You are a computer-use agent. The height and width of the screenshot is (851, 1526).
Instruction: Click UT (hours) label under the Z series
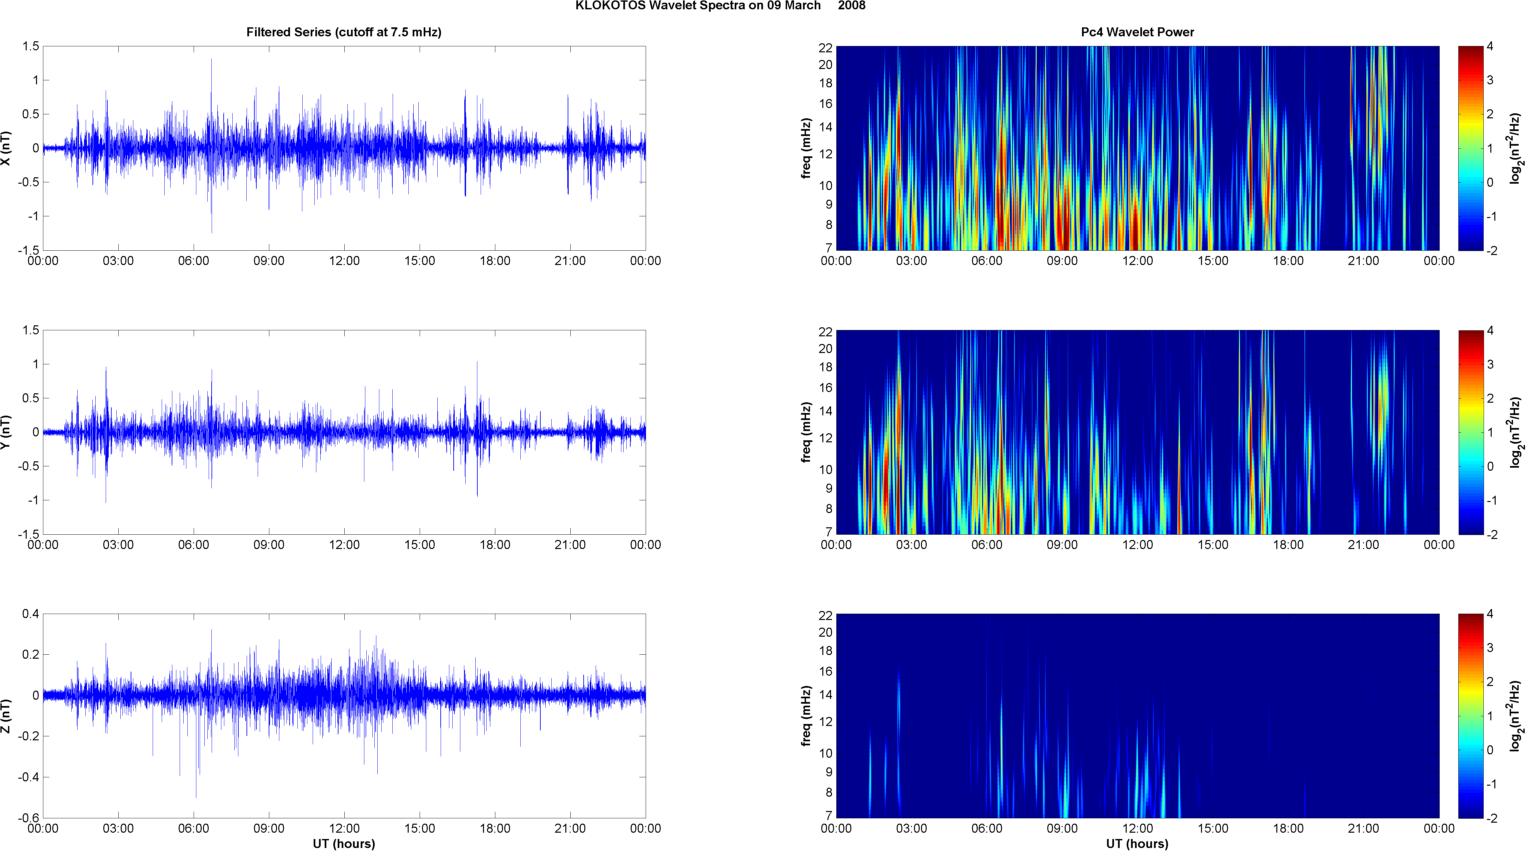(343, 843)
